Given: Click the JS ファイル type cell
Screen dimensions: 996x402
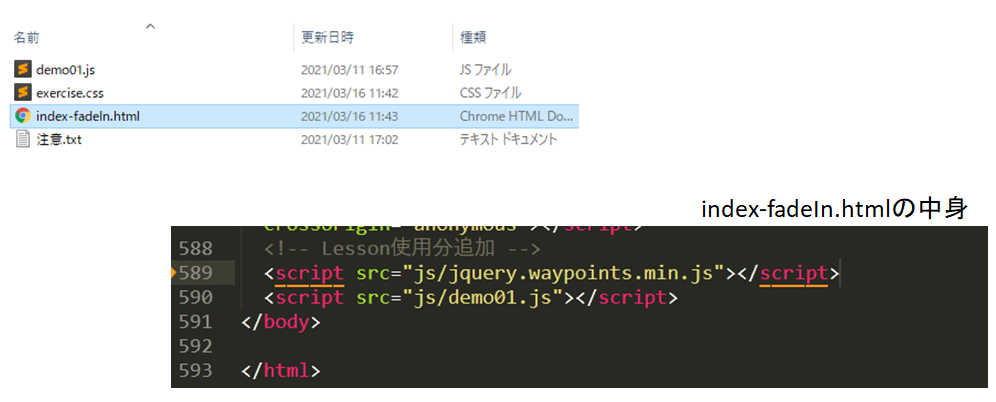Looking at the screenshot, I should (x=485, y=69).
